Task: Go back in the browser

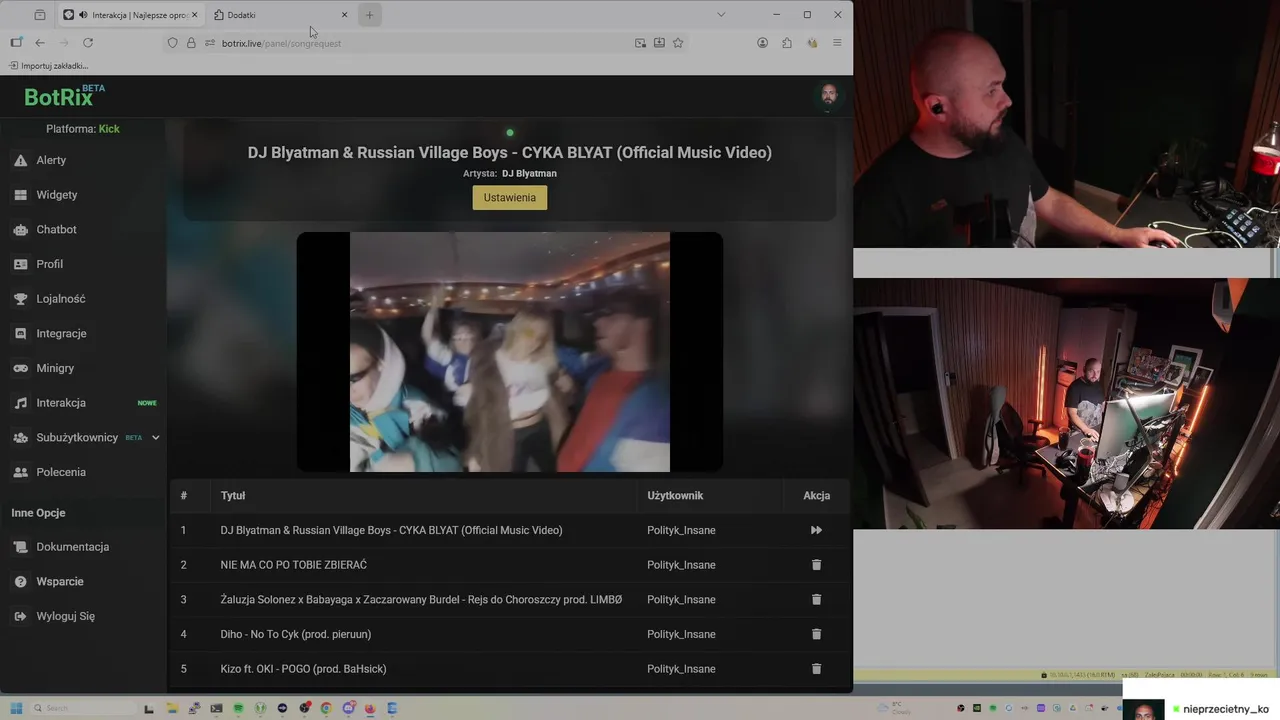Action: click(x=40, y=43)
